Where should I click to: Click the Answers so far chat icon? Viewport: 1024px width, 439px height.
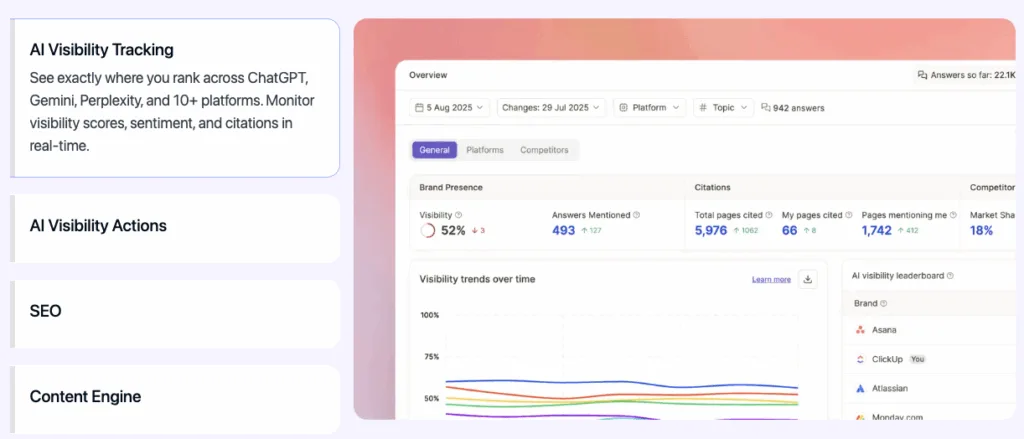click(922, 75)
